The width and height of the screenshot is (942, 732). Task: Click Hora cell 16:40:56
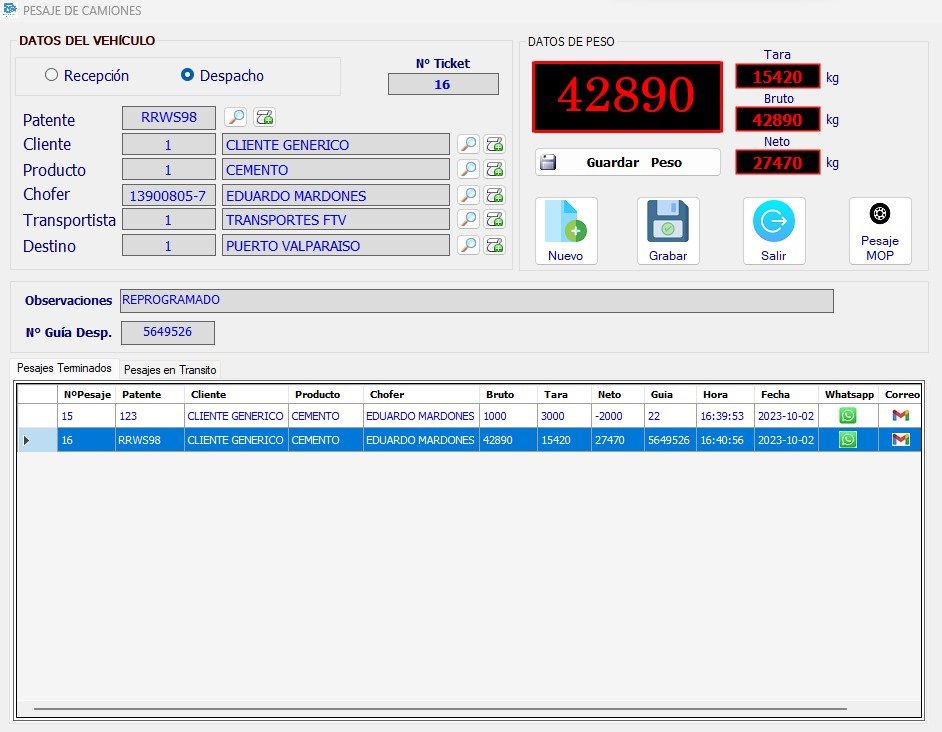tap(725, 440)
